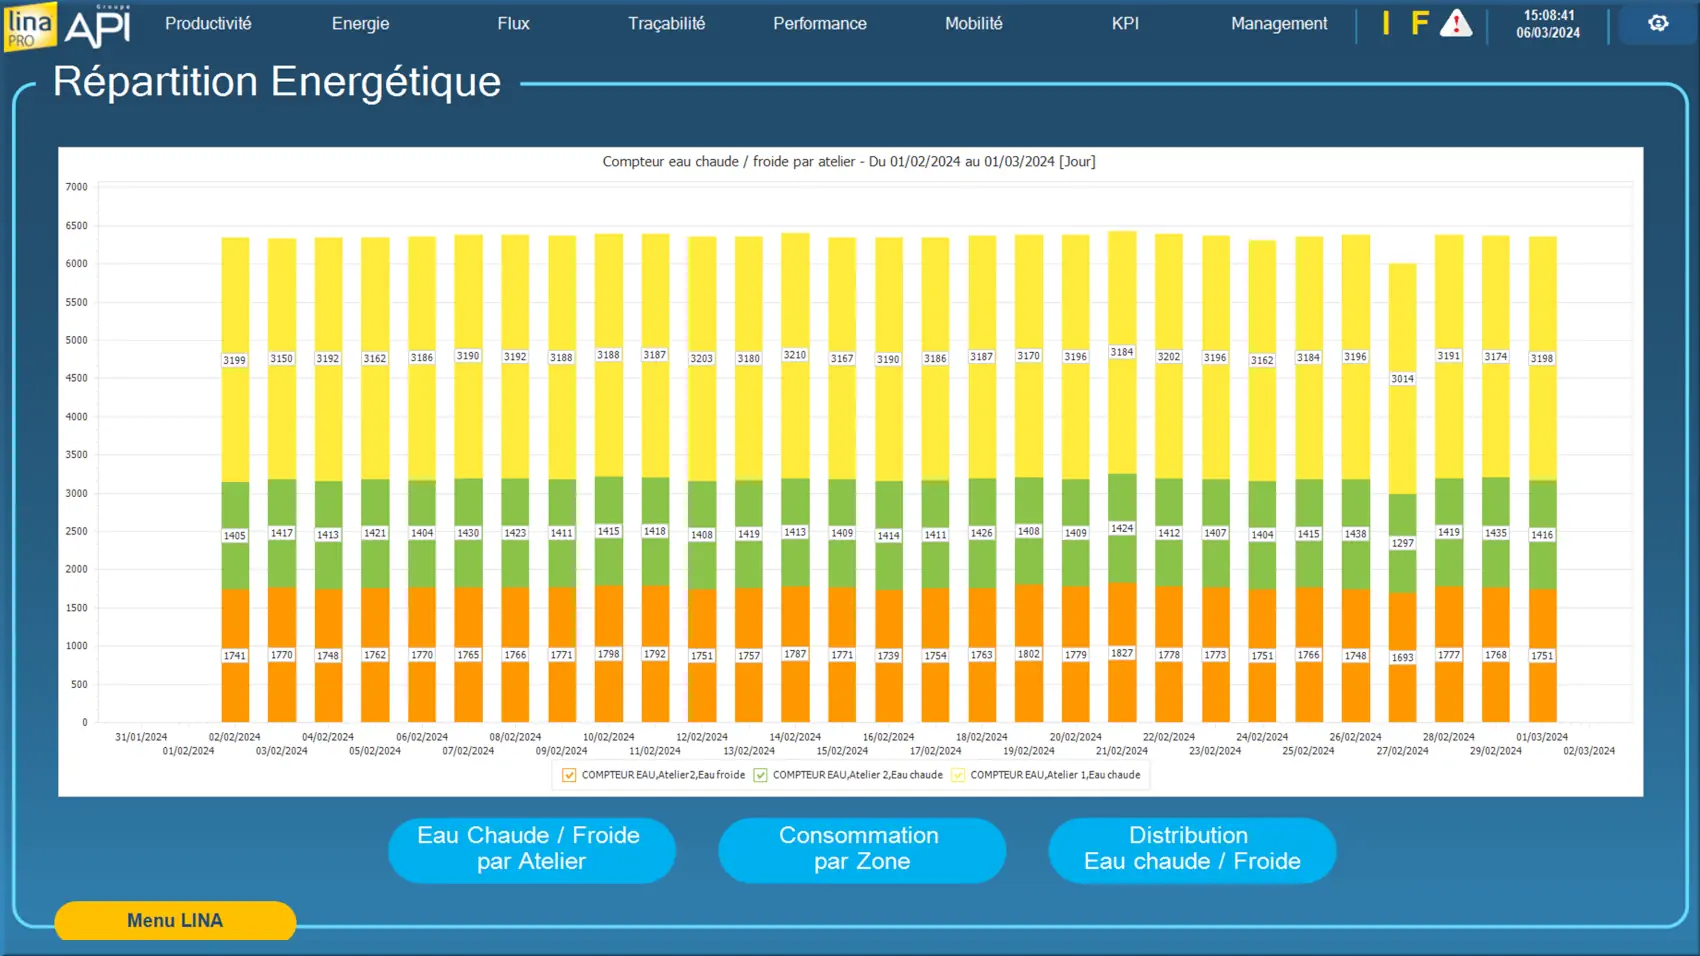This screenshot has width=1700, height=956.
Task: Open the Energie menu
Action: (360, 23)
